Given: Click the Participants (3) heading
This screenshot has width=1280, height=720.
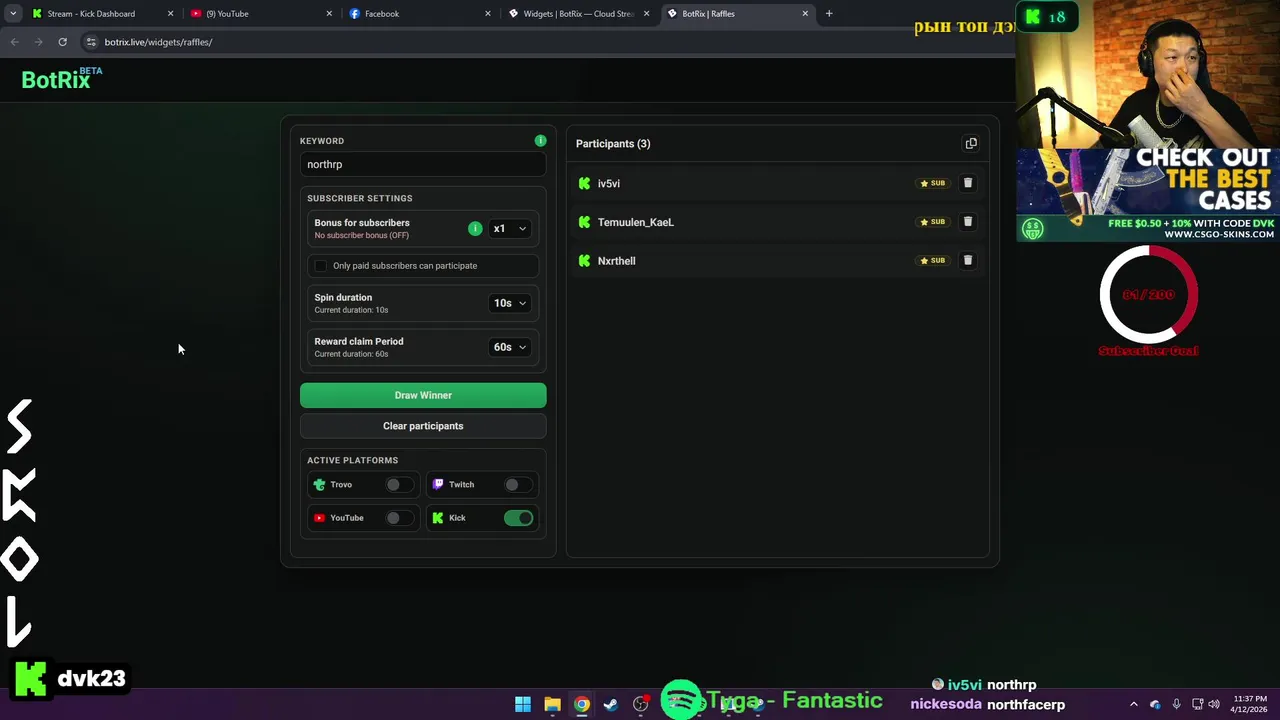Looking at the screenshot, I should tap(613, 143).
